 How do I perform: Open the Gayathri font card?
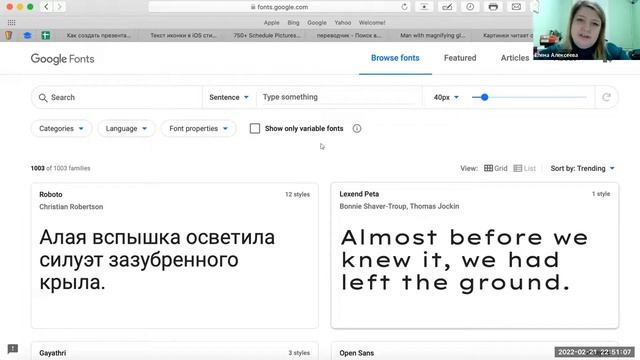pyautogui.click(x=175, y=351)
